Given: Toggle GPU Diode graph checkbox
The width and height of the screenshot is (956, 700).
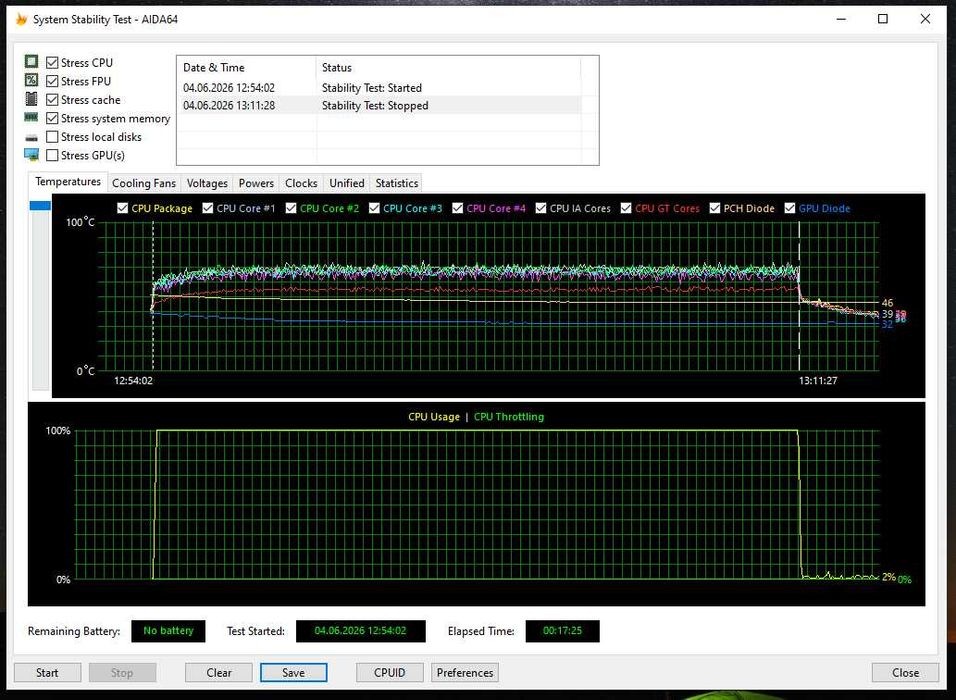Looking at the screenshot, I should pyautogui.click(x=790, y=209).
